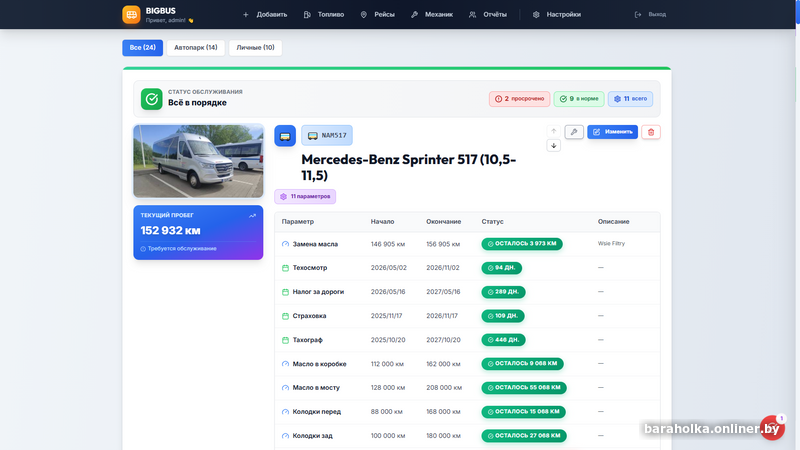Click the gauge icon beside Масло в коробке
The image size is (800, 450).
pyautogui.click(x=285, y=364)
